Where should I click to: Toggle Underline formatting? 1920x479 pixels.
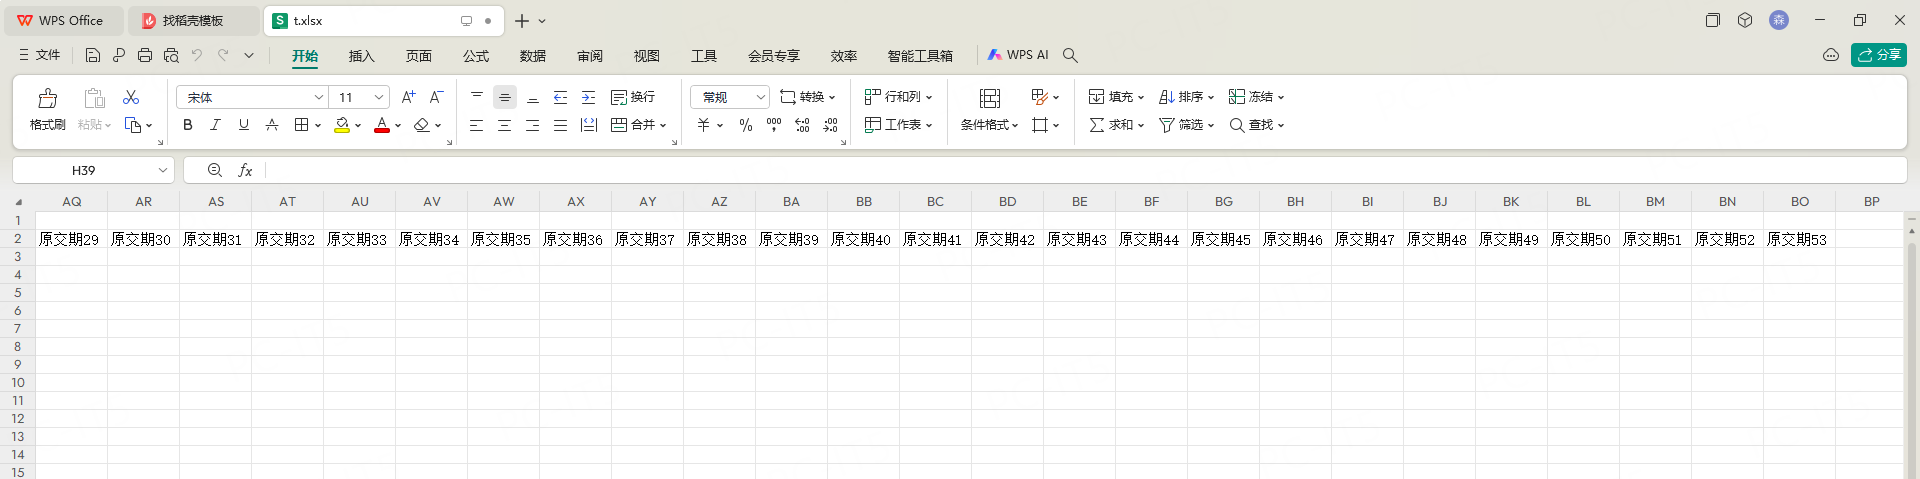tap(243, 125)
